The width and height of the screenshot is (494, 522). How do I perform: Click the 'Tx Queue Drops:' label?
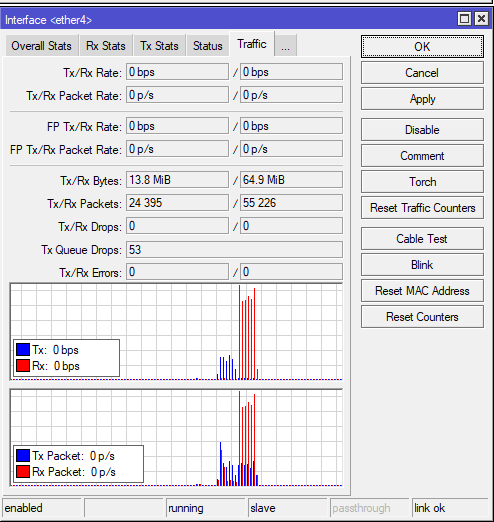[x=82, y=250]
